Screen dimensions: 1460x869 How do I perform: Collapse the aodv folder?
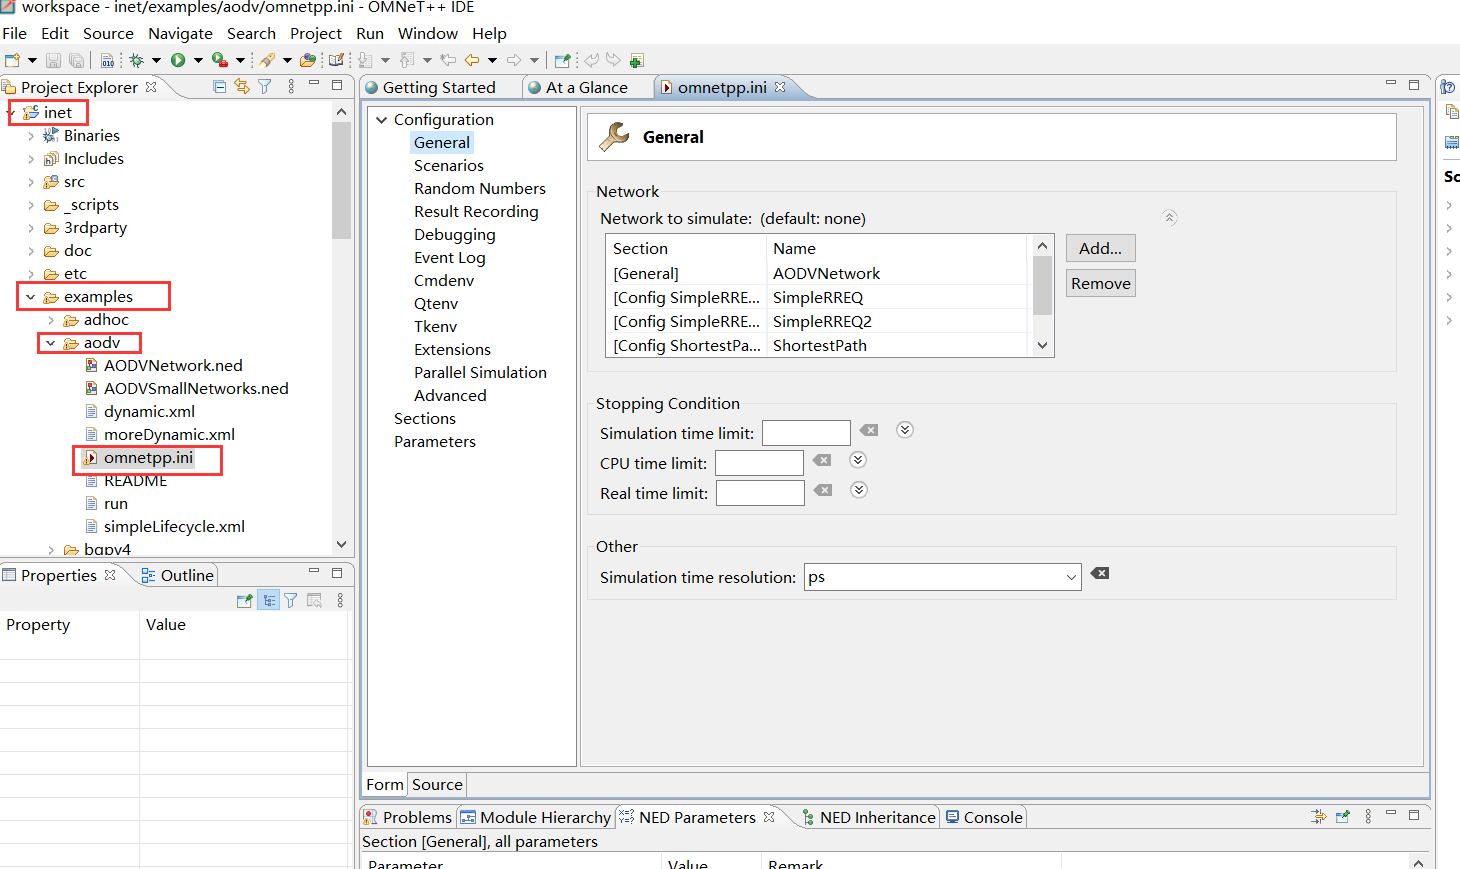point(51,343)
